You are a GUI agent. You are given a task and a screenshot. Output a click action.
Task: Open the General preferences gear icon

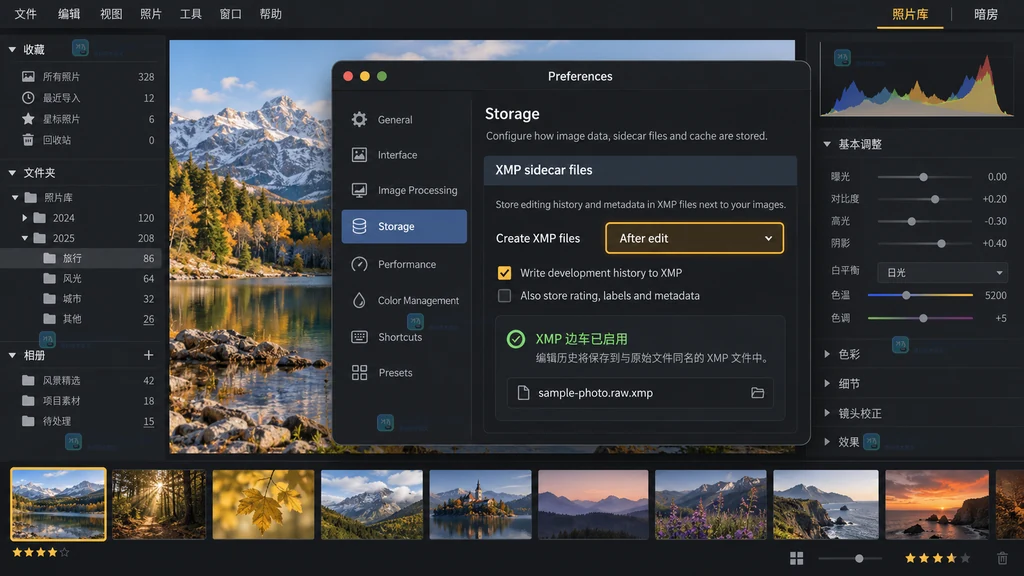click(x=359, y=120)
